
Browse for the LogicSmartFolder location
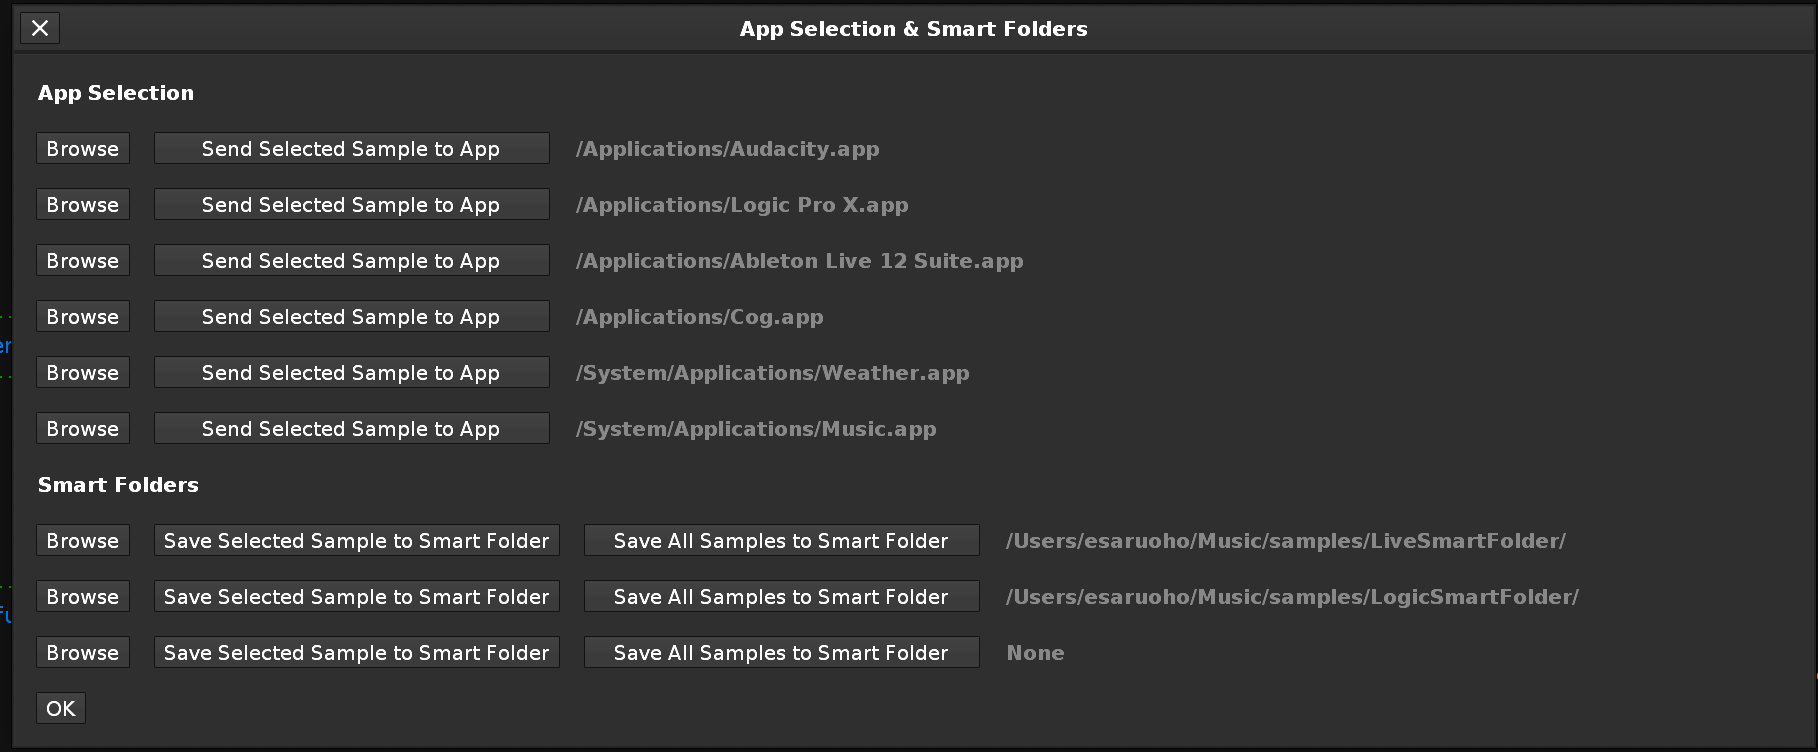tap(83, 597)
